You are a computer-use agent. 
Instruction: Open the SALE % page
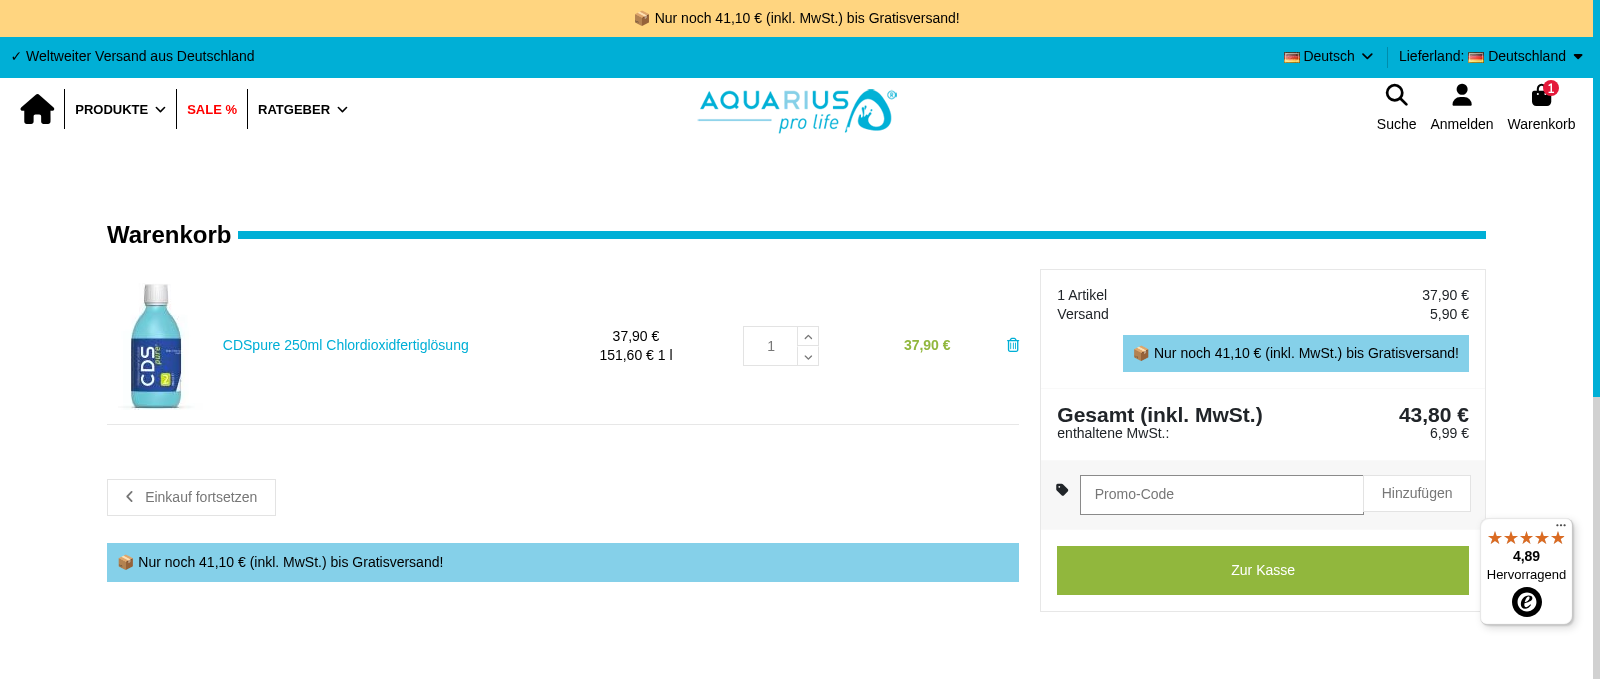point(212,110)
